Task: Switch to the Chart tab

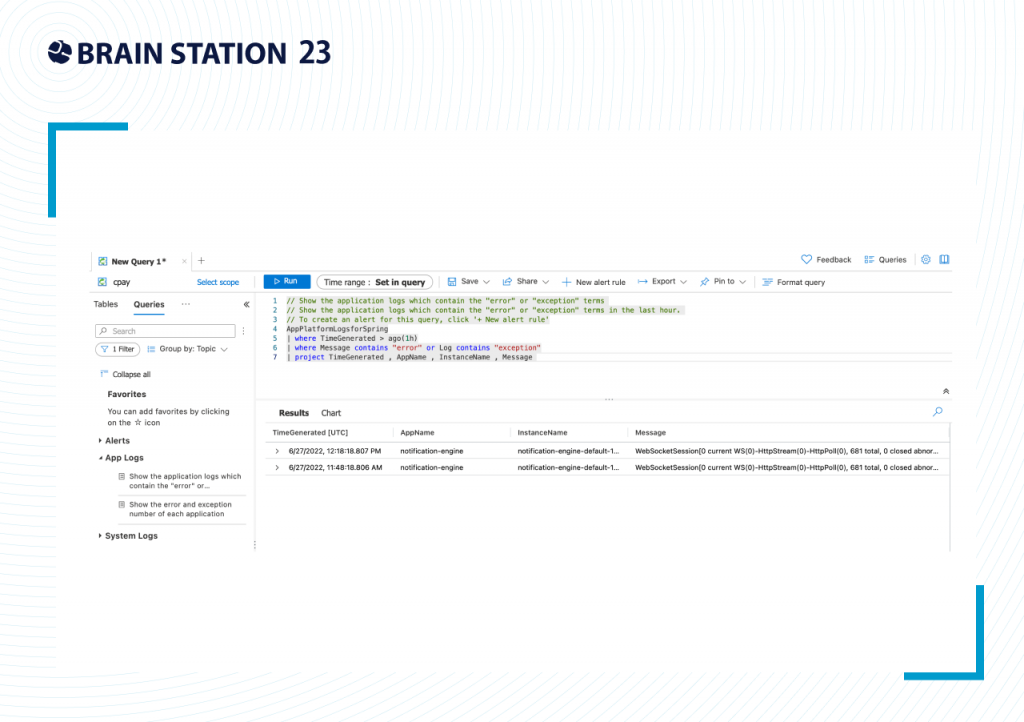Action: (331, 413)
